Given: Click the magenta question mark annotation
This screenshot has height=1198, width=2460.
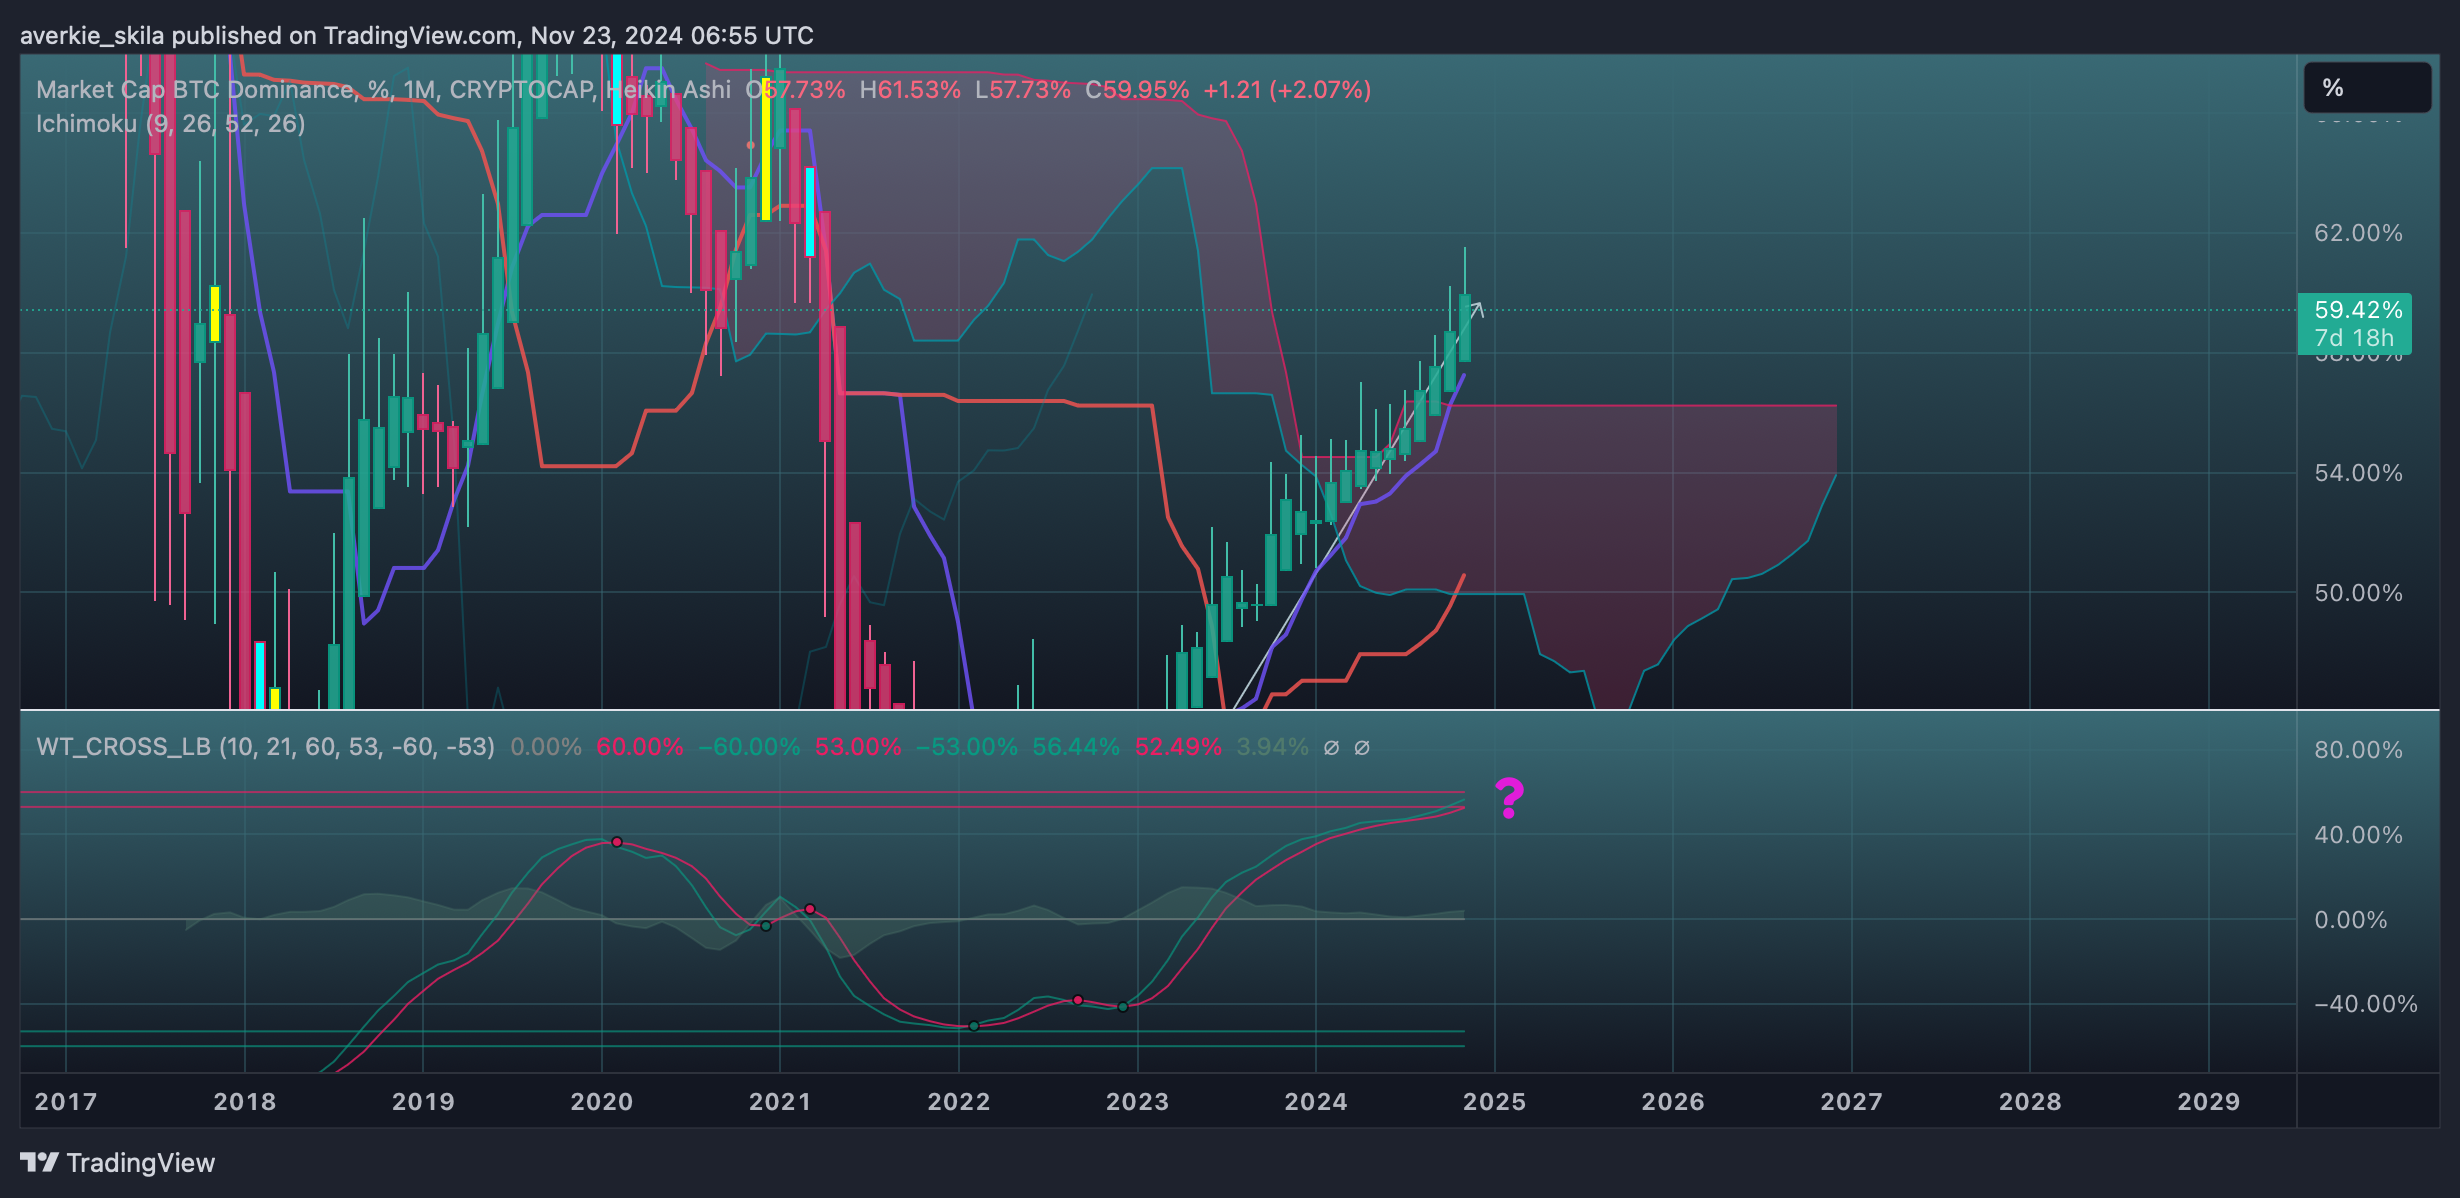Looking at the screenshot, I should click(x=1509, y=798).
